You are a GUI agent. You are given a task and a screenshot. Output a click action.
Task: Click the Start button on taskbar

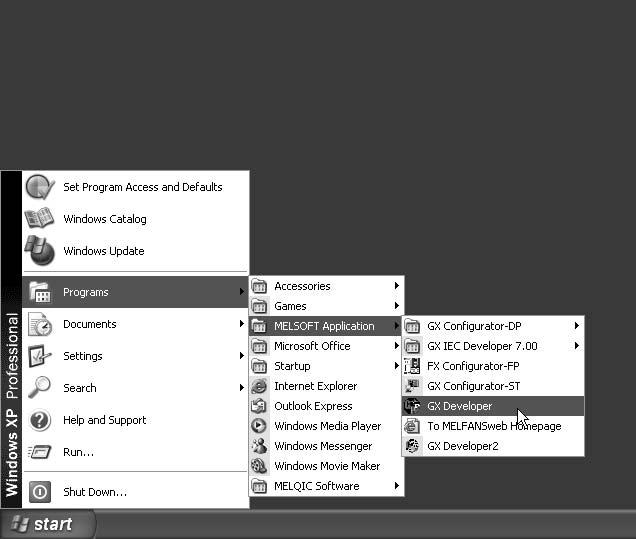point(47,524)
